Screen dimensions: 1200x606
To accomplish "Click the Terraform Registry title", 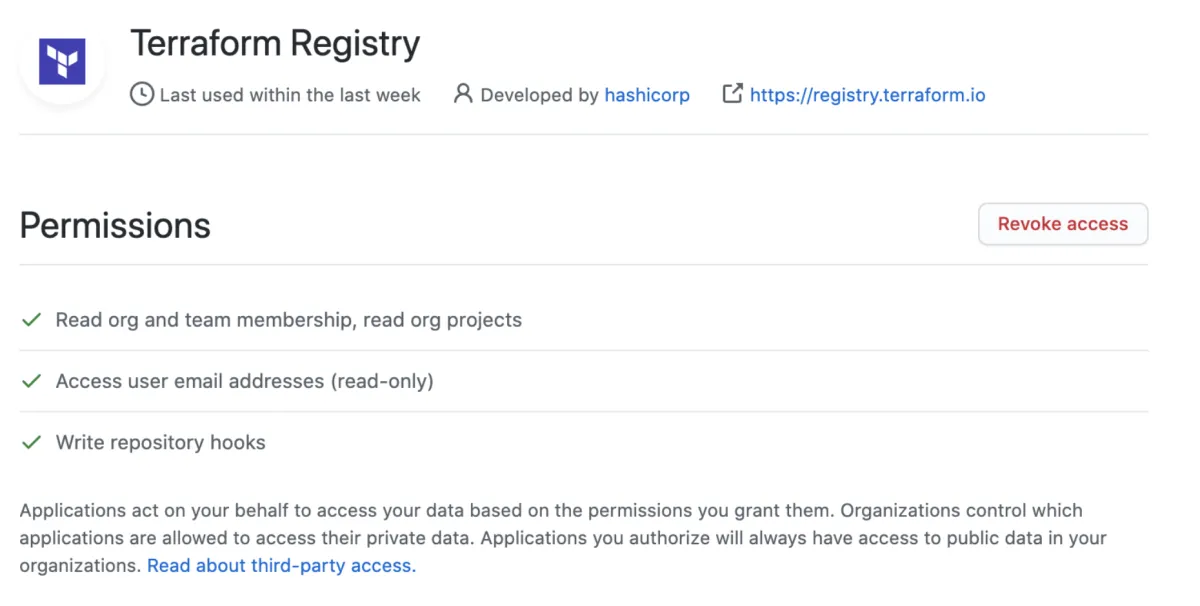I will pos(275,43).
